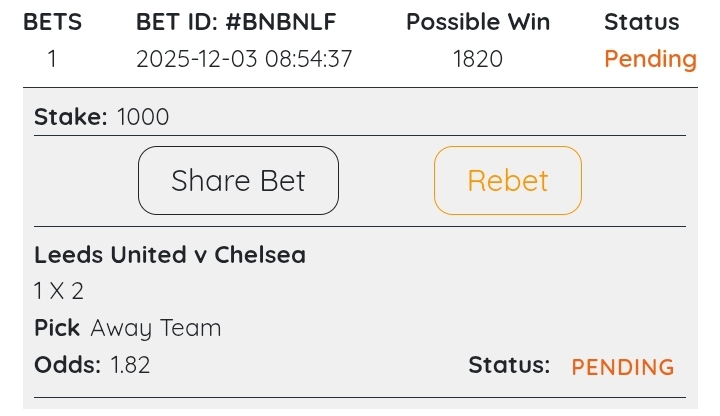
Task: Click the bold Status label beside odds
Action: [509, 365]
